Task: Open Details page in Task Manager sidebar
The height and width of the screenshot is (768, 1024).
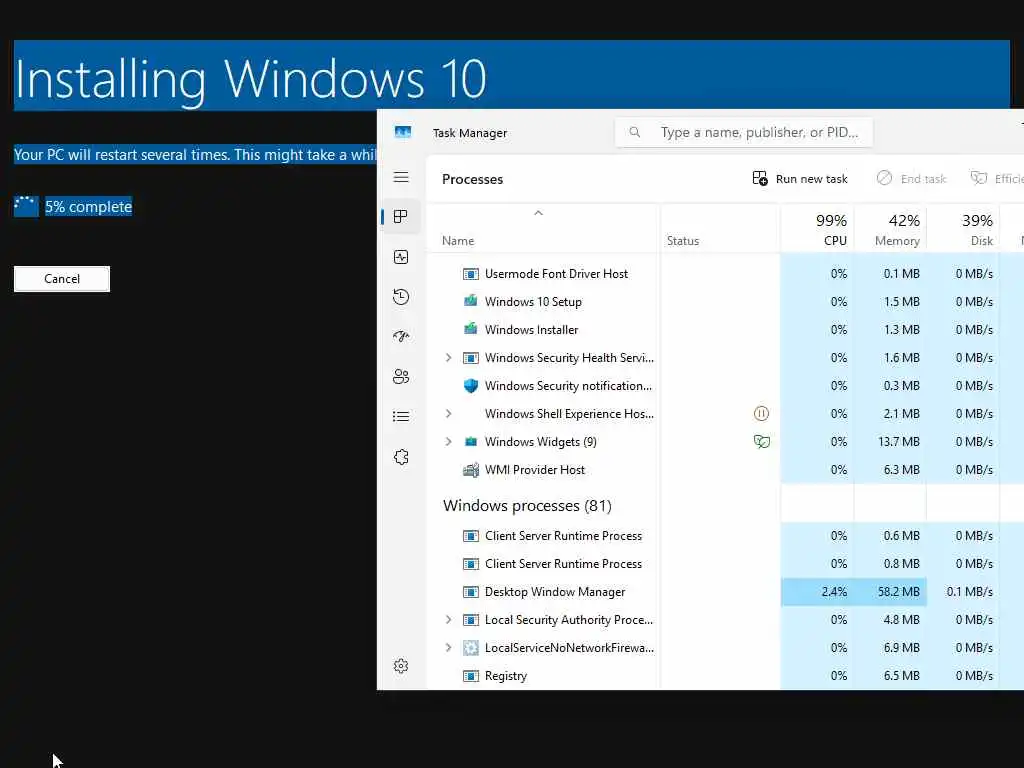Action: (x=401, y=416)
